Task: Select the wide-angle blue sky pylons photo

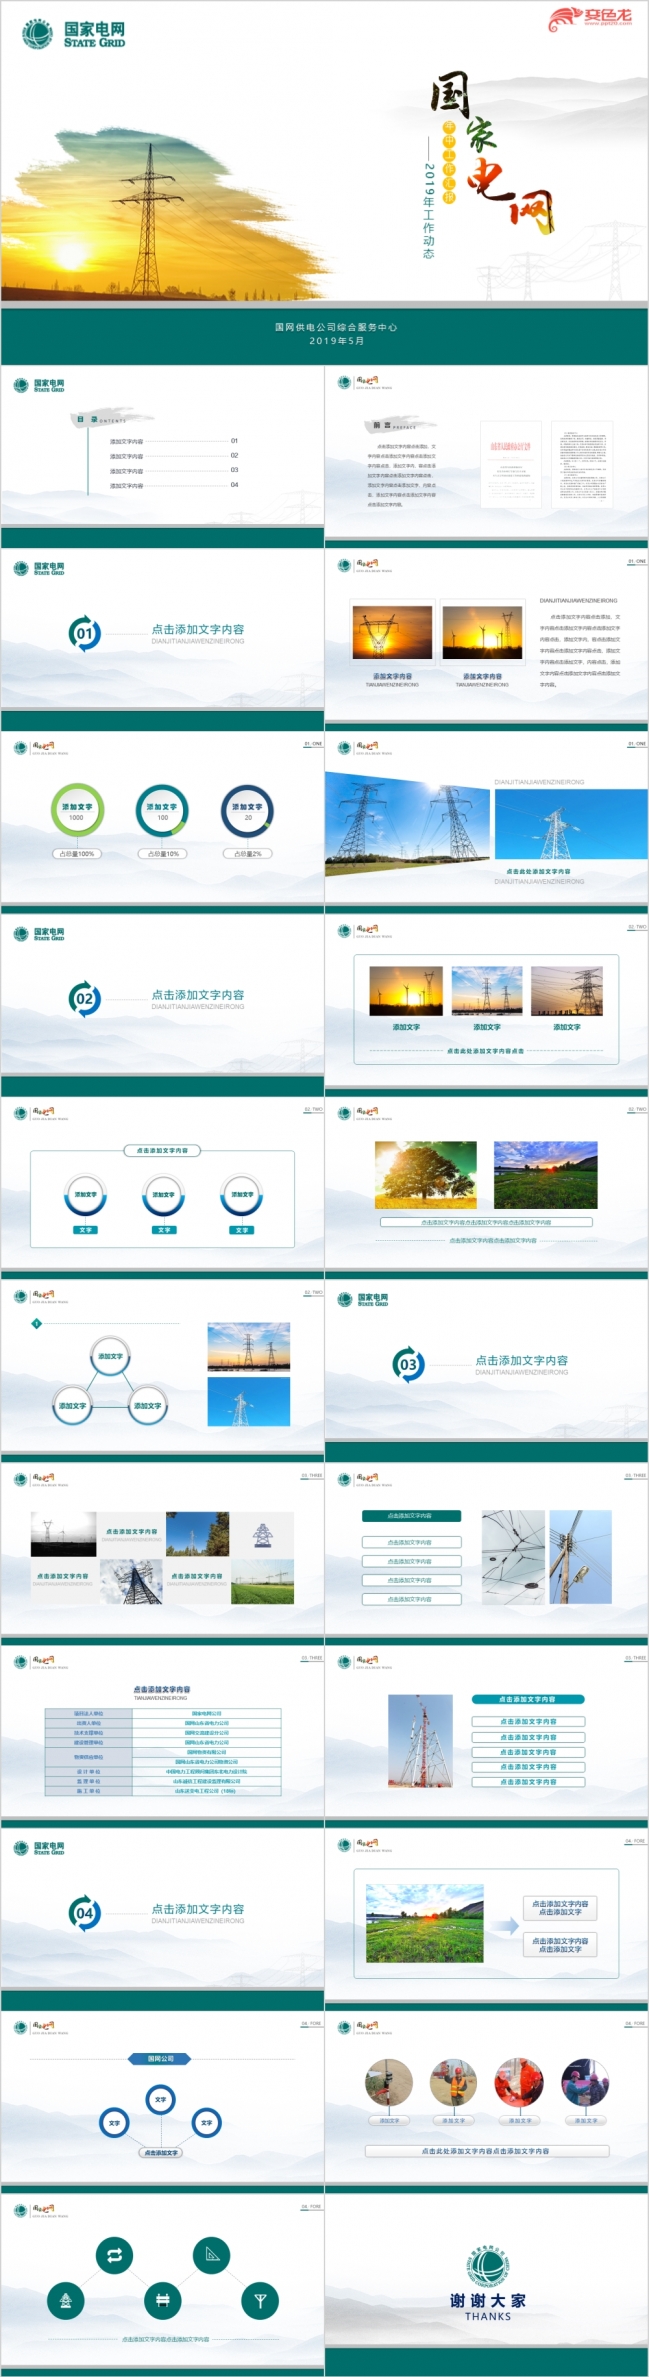Action: click(x=407, y=822)
